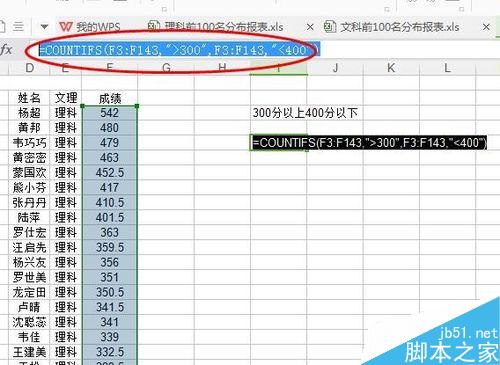Click the score cell 351
The width and height of the screenshot is (500, 365).
110,277
